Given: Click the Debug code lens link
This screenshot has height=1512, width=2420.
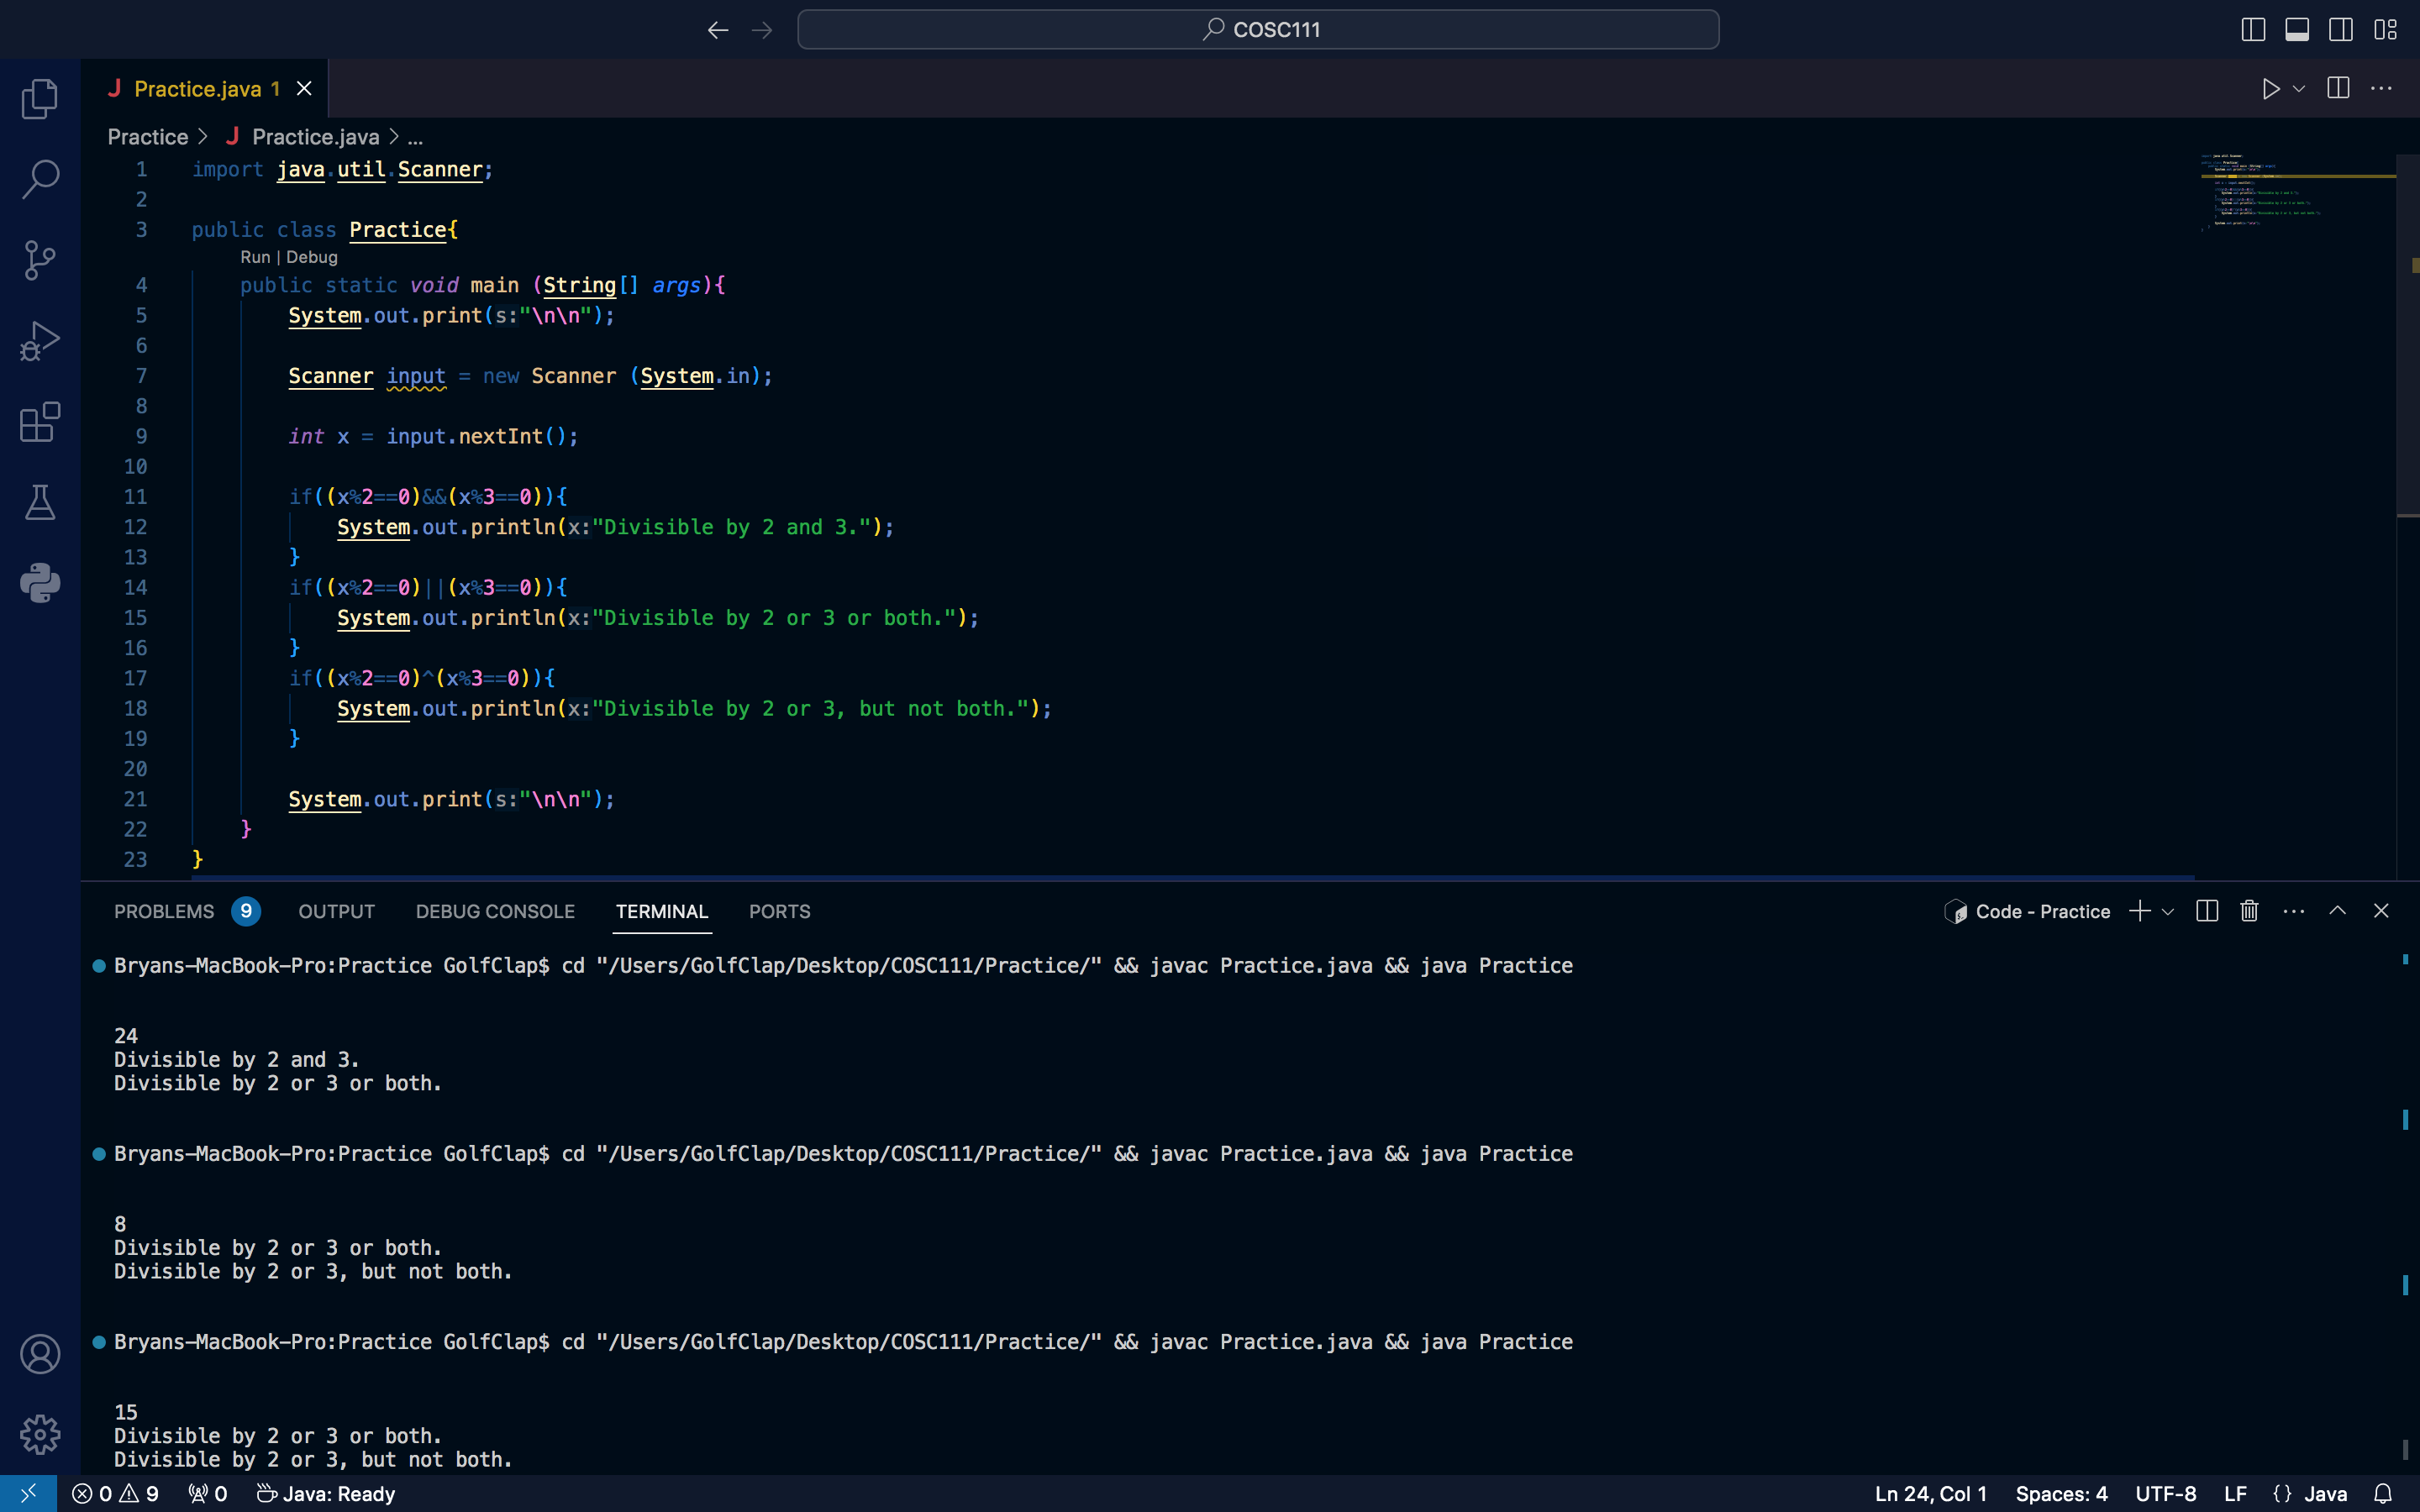Looking at the screenshot, I should [311, 257].
